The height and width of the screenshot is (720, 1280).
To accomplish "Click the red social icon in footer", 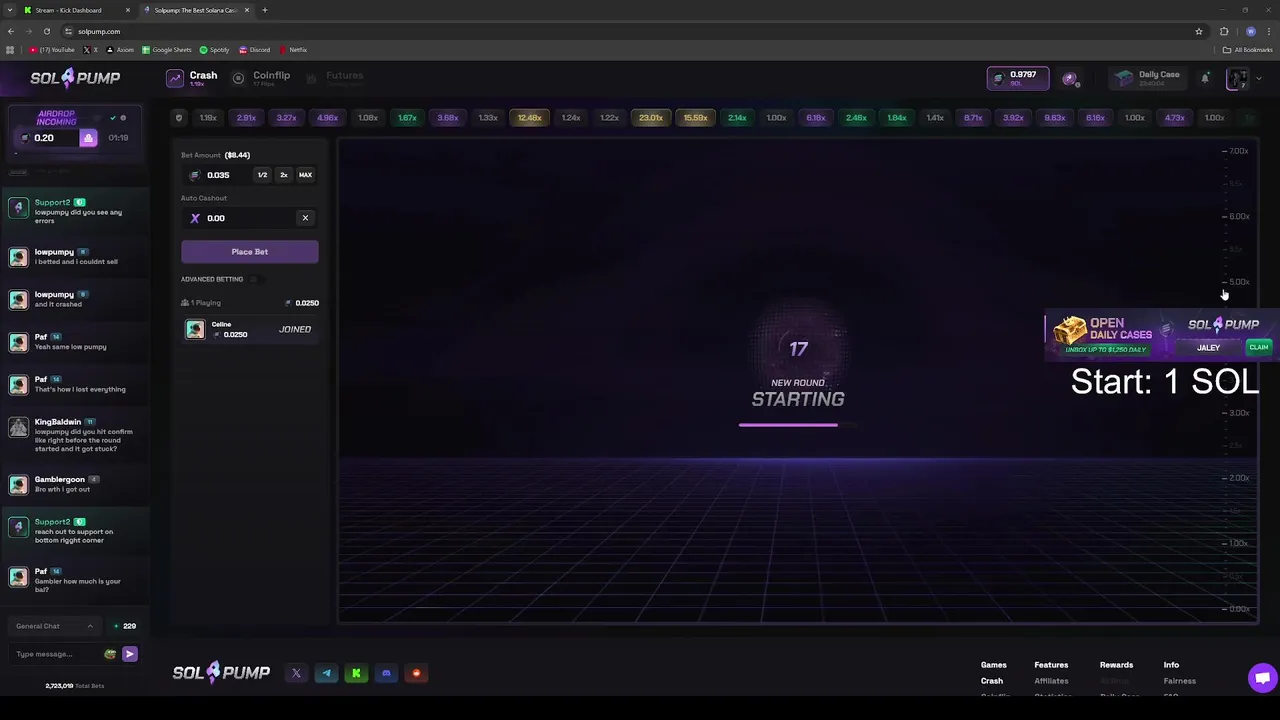I will pos(416,673).
